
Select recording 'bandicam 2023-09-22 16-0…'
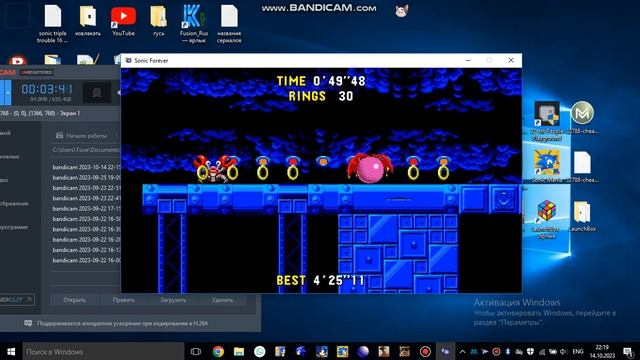[86, 260]
